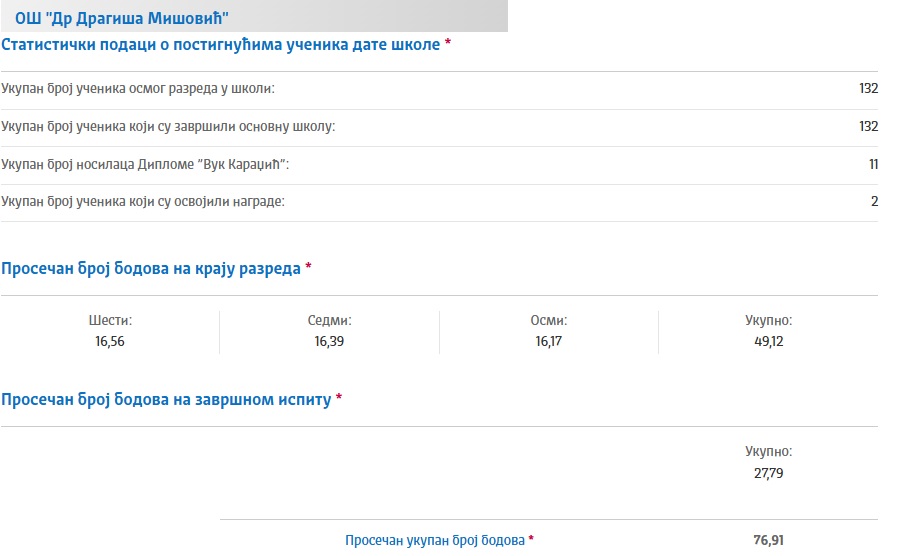Open the Просечан број бодова на крају разреда heading
Screen dimensions: 898x556
click(x=151, y=269)
